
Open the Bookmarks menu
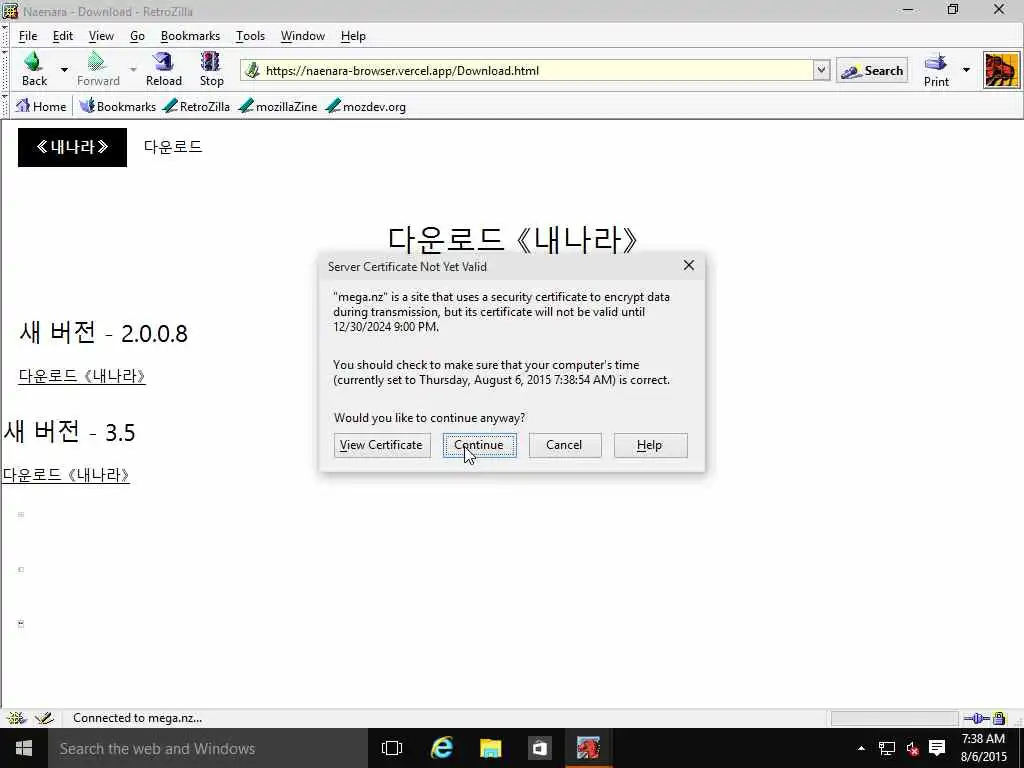coord(190,36)
